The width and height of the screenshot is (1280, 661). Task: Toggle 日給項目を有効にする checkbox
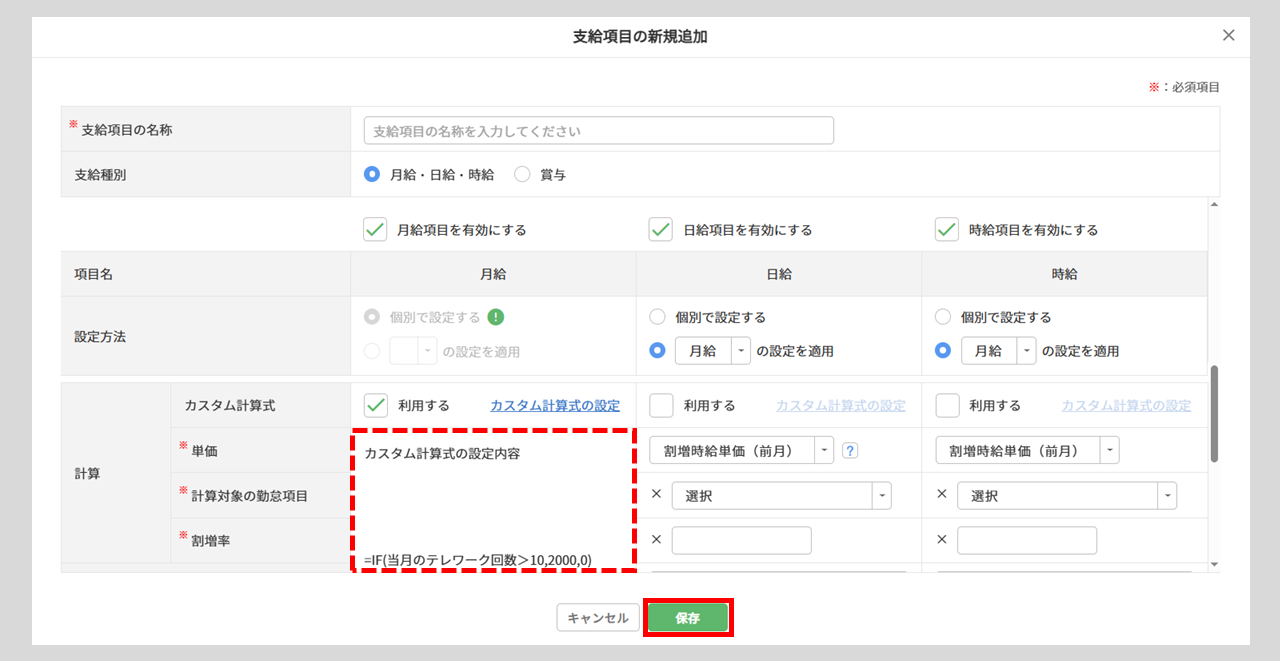pos(661,229)
